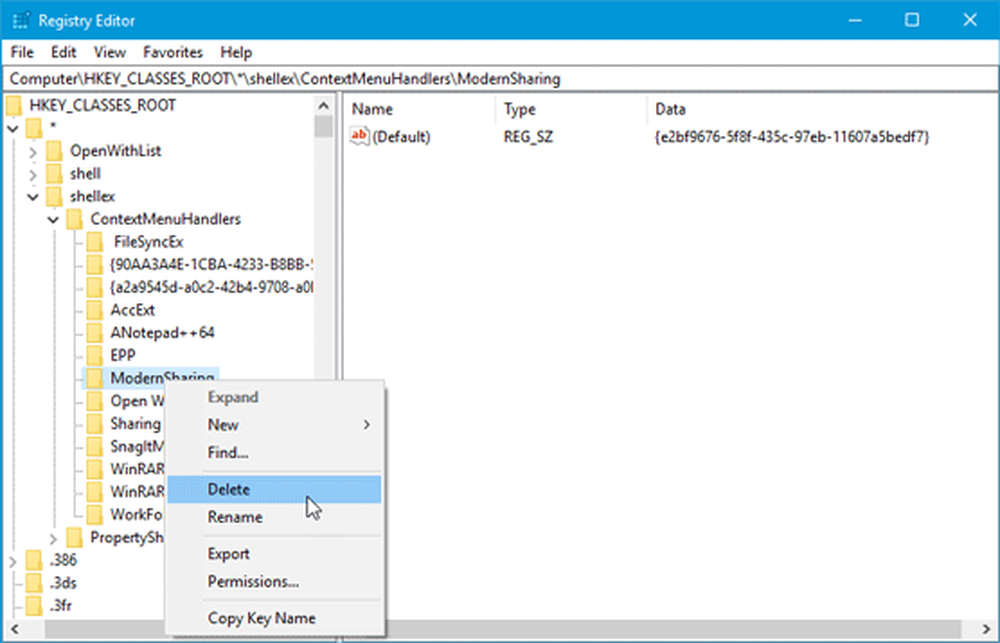Click the {90AA3A4E-1CBA key folder icon
Screen dimensions: 1000x643
coord(95,265)
